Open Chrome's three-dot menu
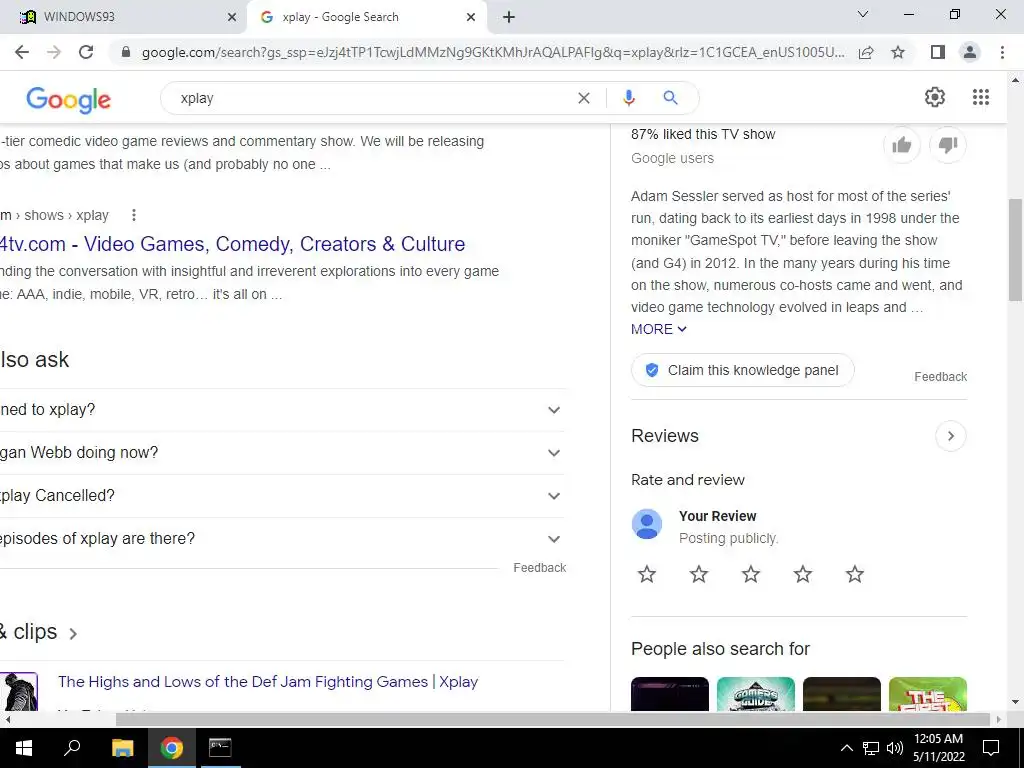The height and width of the screenshot is (768, 1024). coord(1002,52)
